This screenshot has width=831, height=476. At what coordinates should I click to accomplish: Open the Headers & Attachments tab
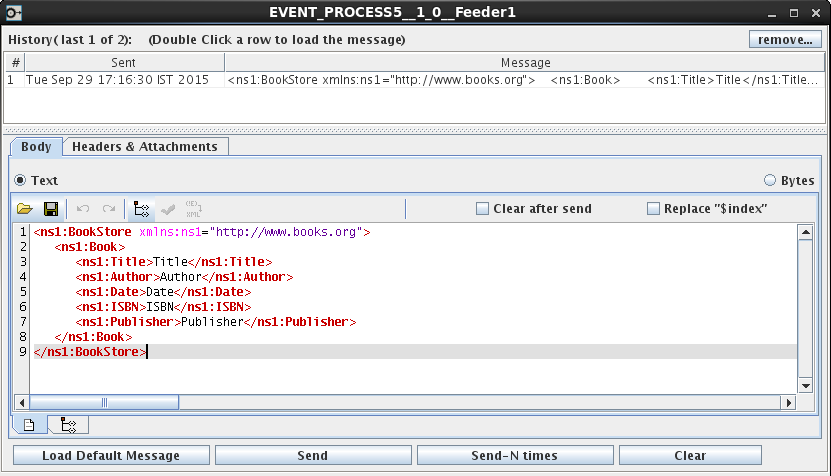(145, 147)
